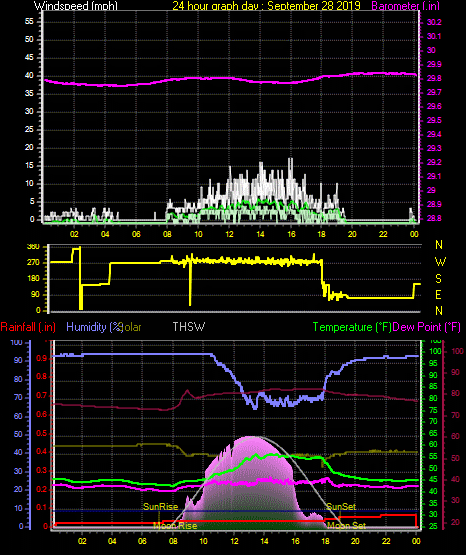This screenshot has width=466, height=555.
Task: Click the Moon Set marker label
Action: tap(346, 526)
